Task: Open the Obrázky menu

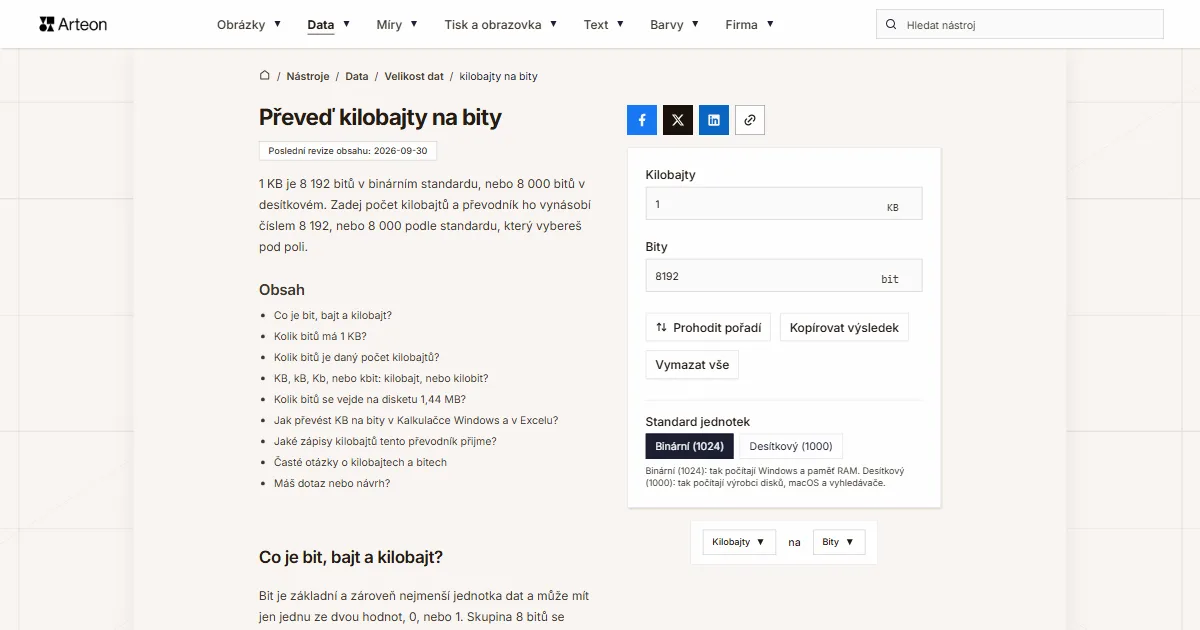Action: click(249, 25)
